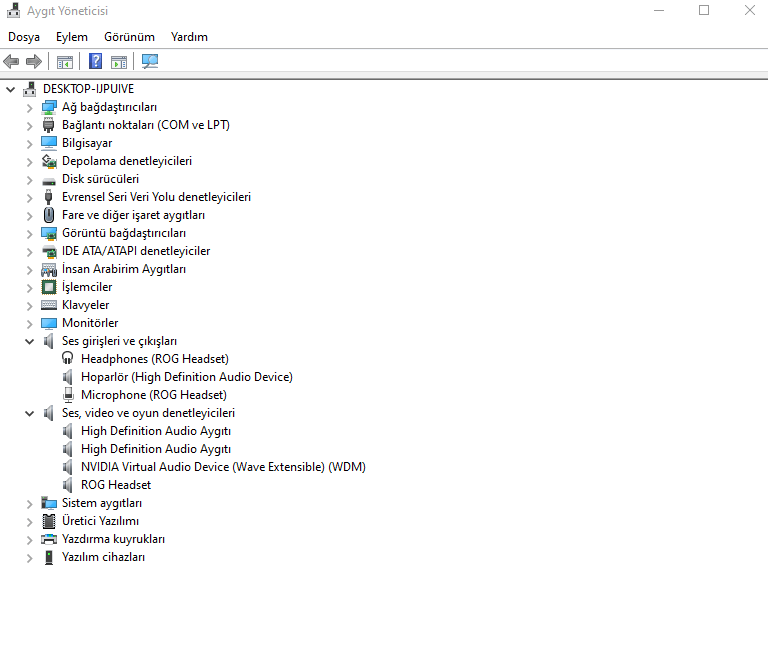Click the storage controller icon beside Depolama denetleyicileri
This screenshot has width=768, height=647.
pyautogui.click(x=49, y=161)
